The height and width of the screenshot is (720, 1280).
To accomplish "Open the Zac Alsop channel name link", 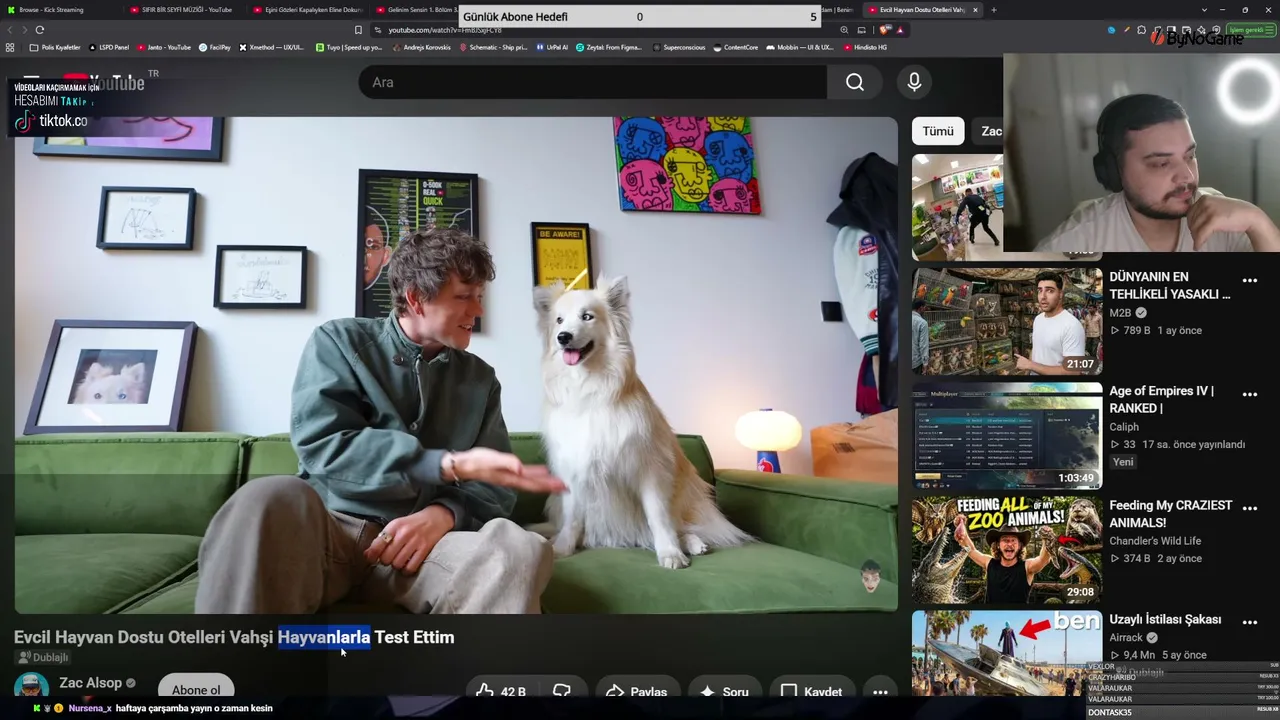I will coord(90,683).
